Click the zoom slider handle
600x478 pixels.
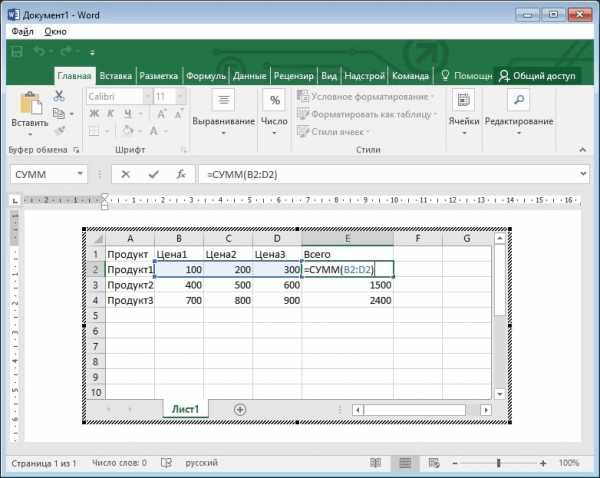pos(499,463)
